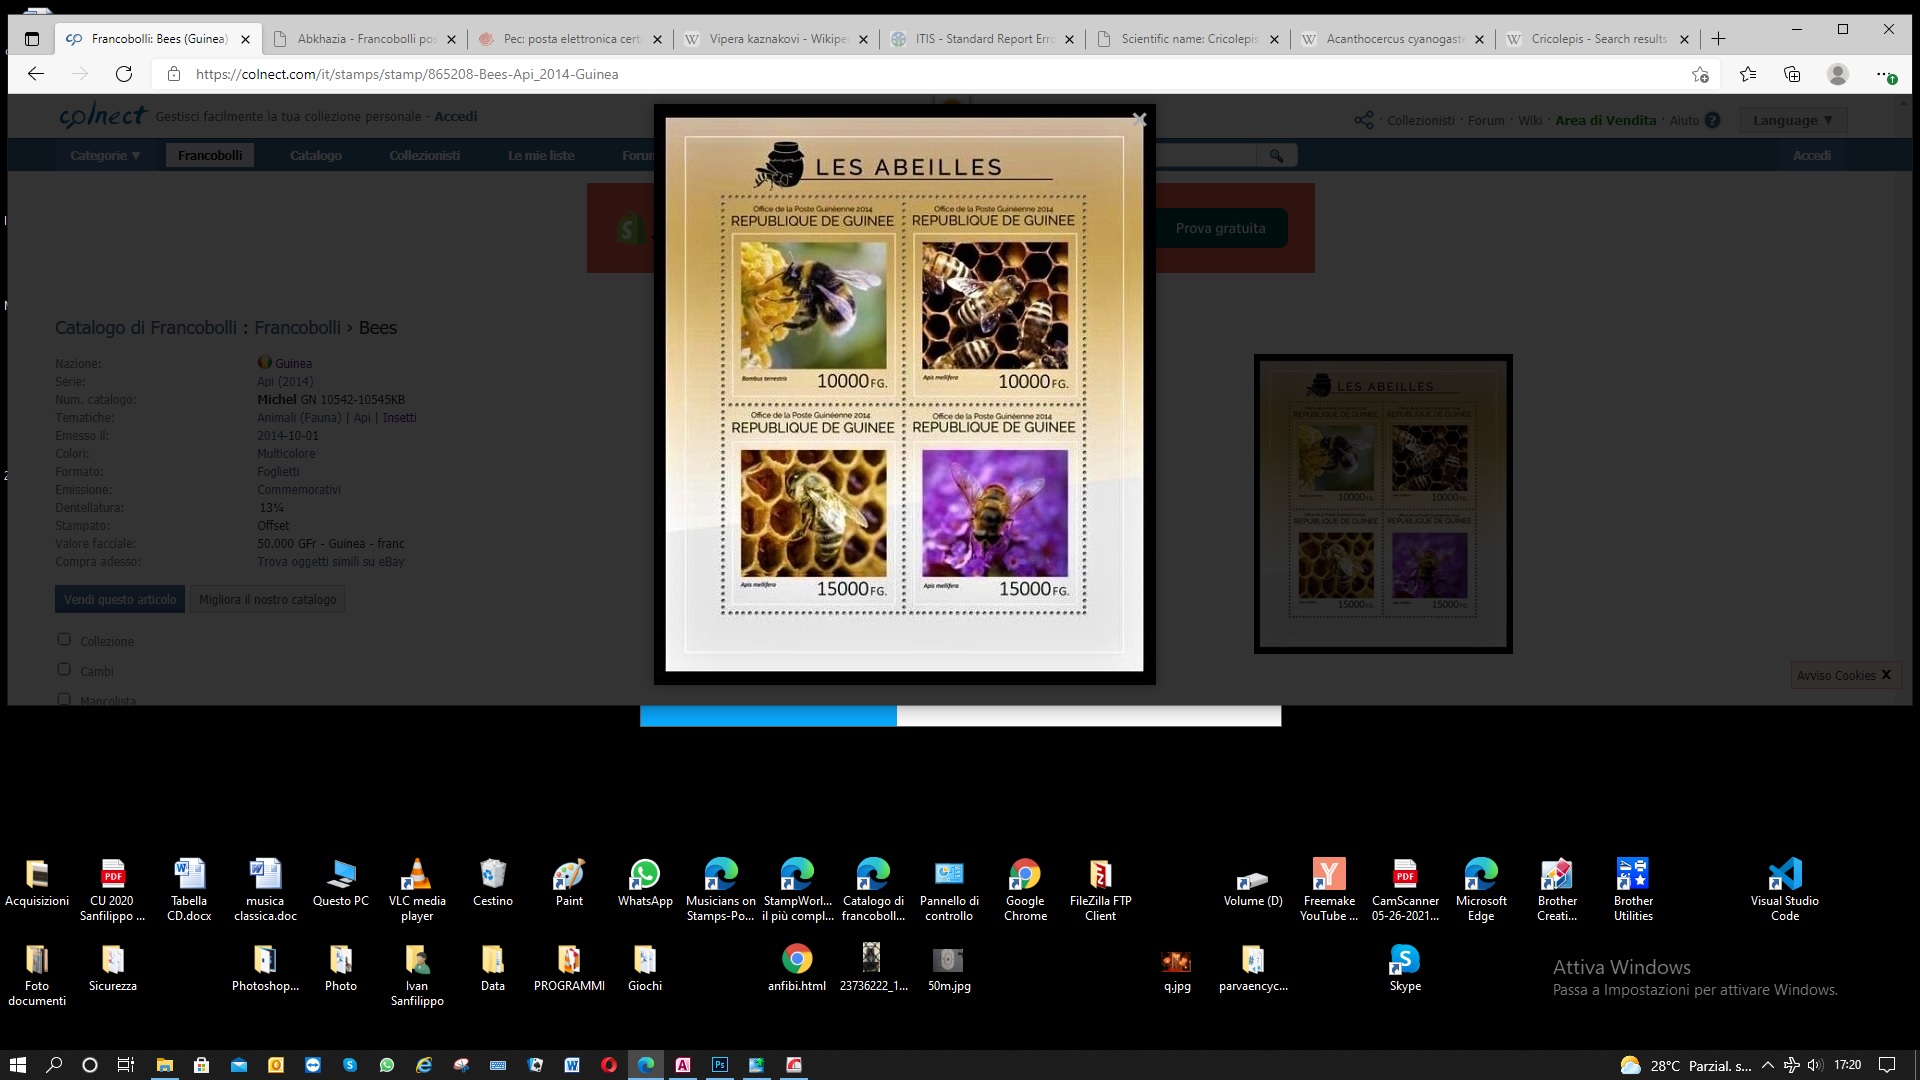Open the Collezionisti menu item
This screenshot has width=1920, height=1080.
coord(424,155)
